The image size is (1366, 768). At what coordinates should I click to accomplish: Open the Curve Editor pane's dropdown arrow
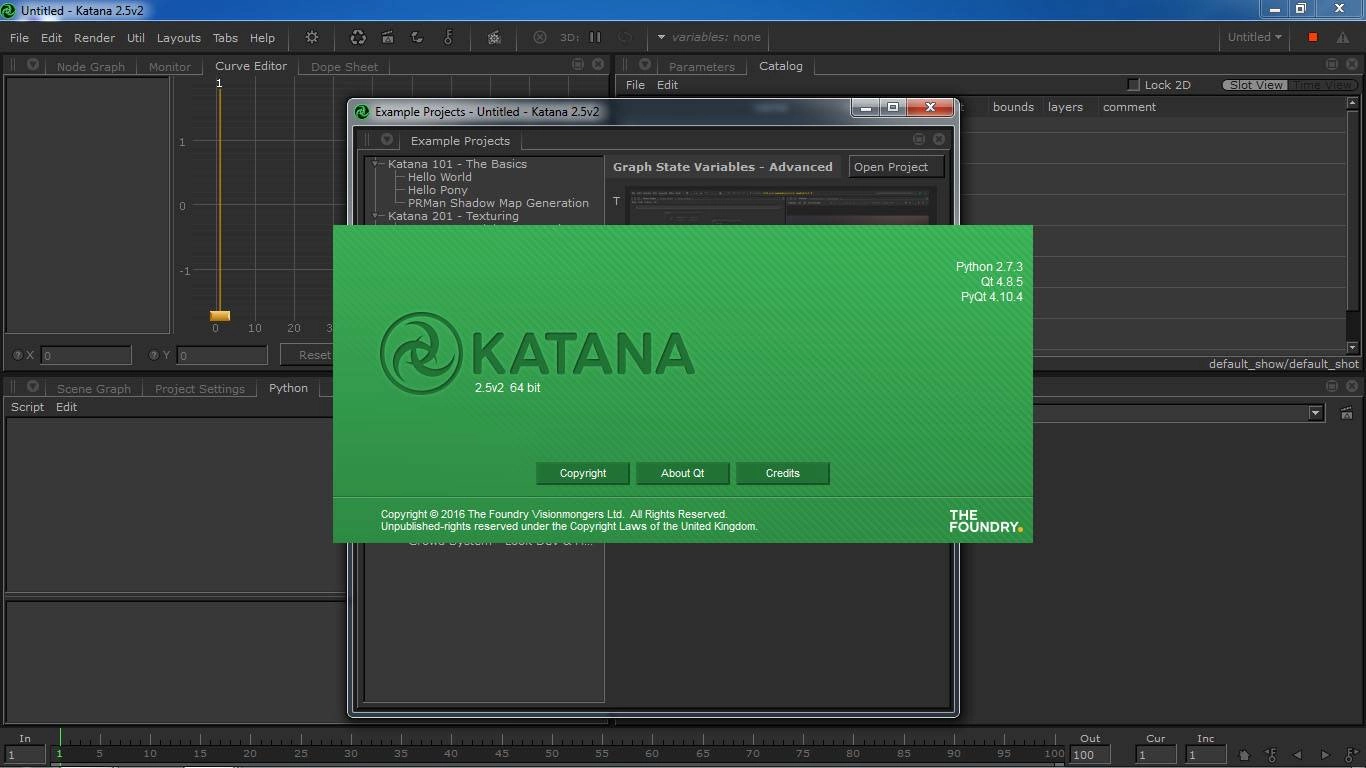(x=33, y=64)
